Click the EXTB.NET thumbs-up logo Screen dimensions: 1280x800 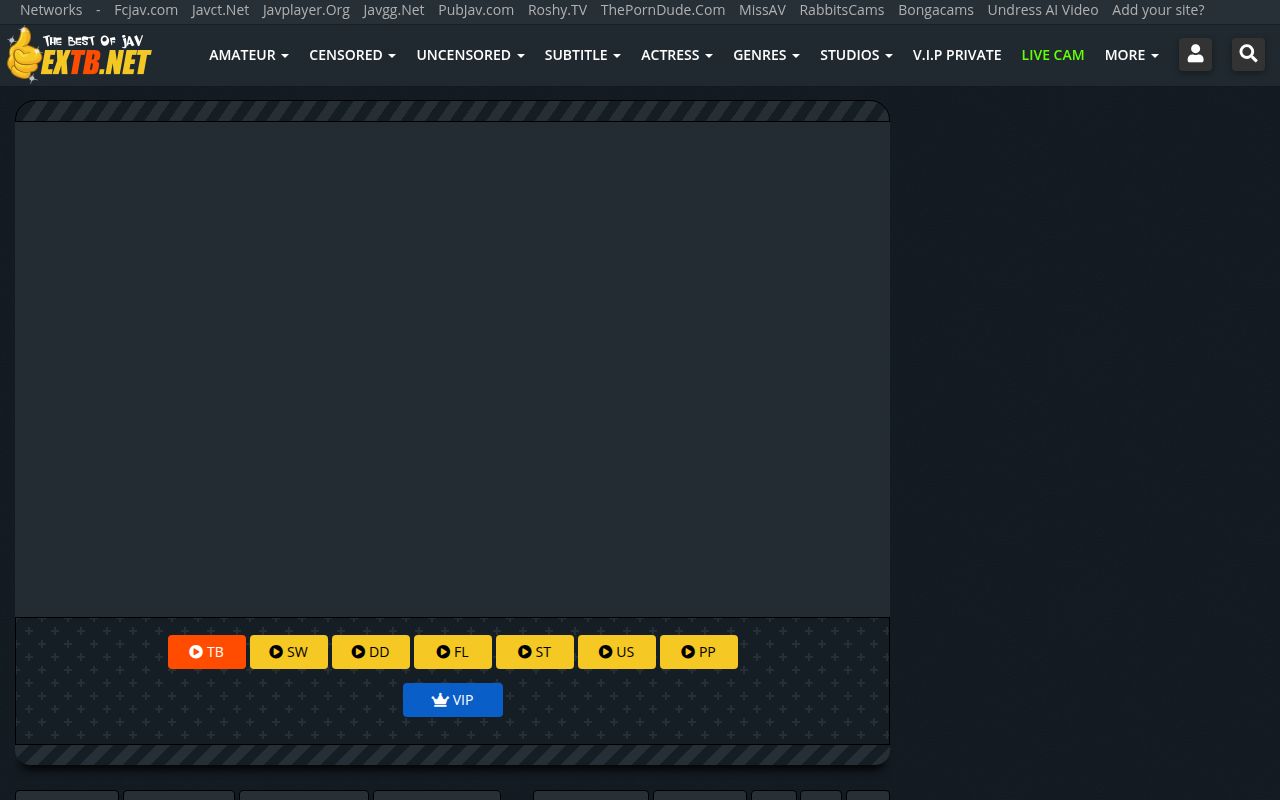point(80,55)
